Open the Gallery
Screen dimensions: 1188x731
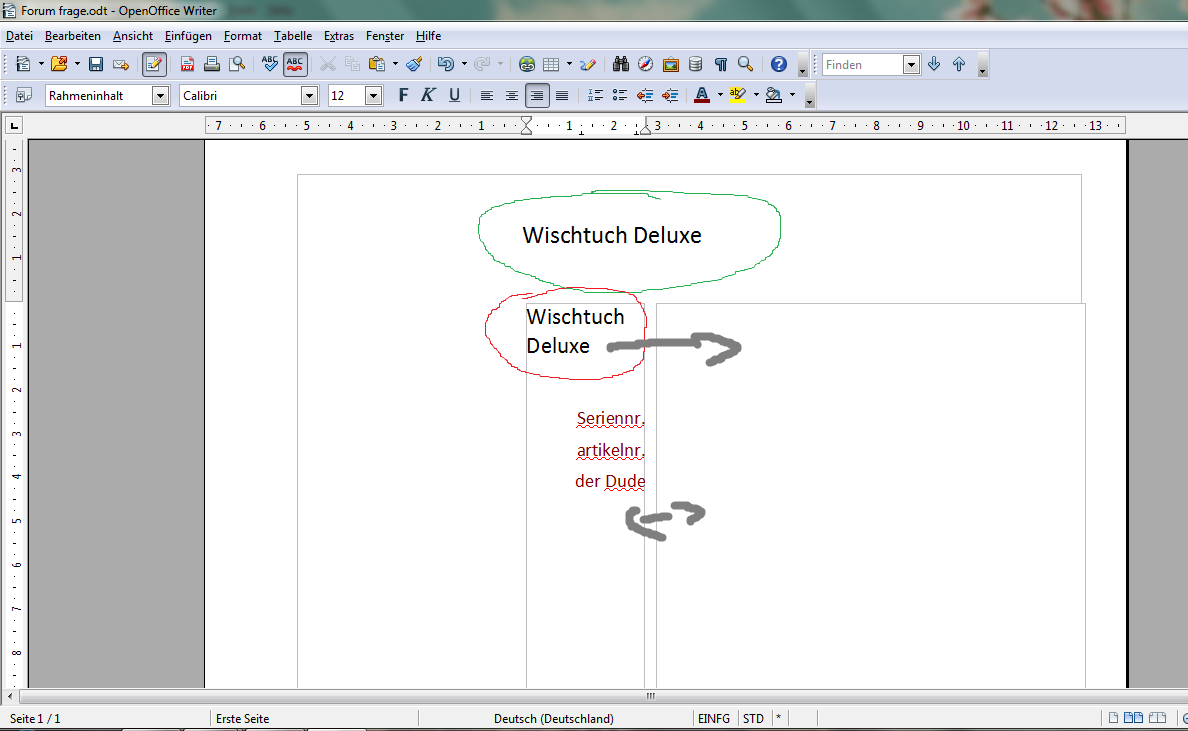(x=671, y=64)
